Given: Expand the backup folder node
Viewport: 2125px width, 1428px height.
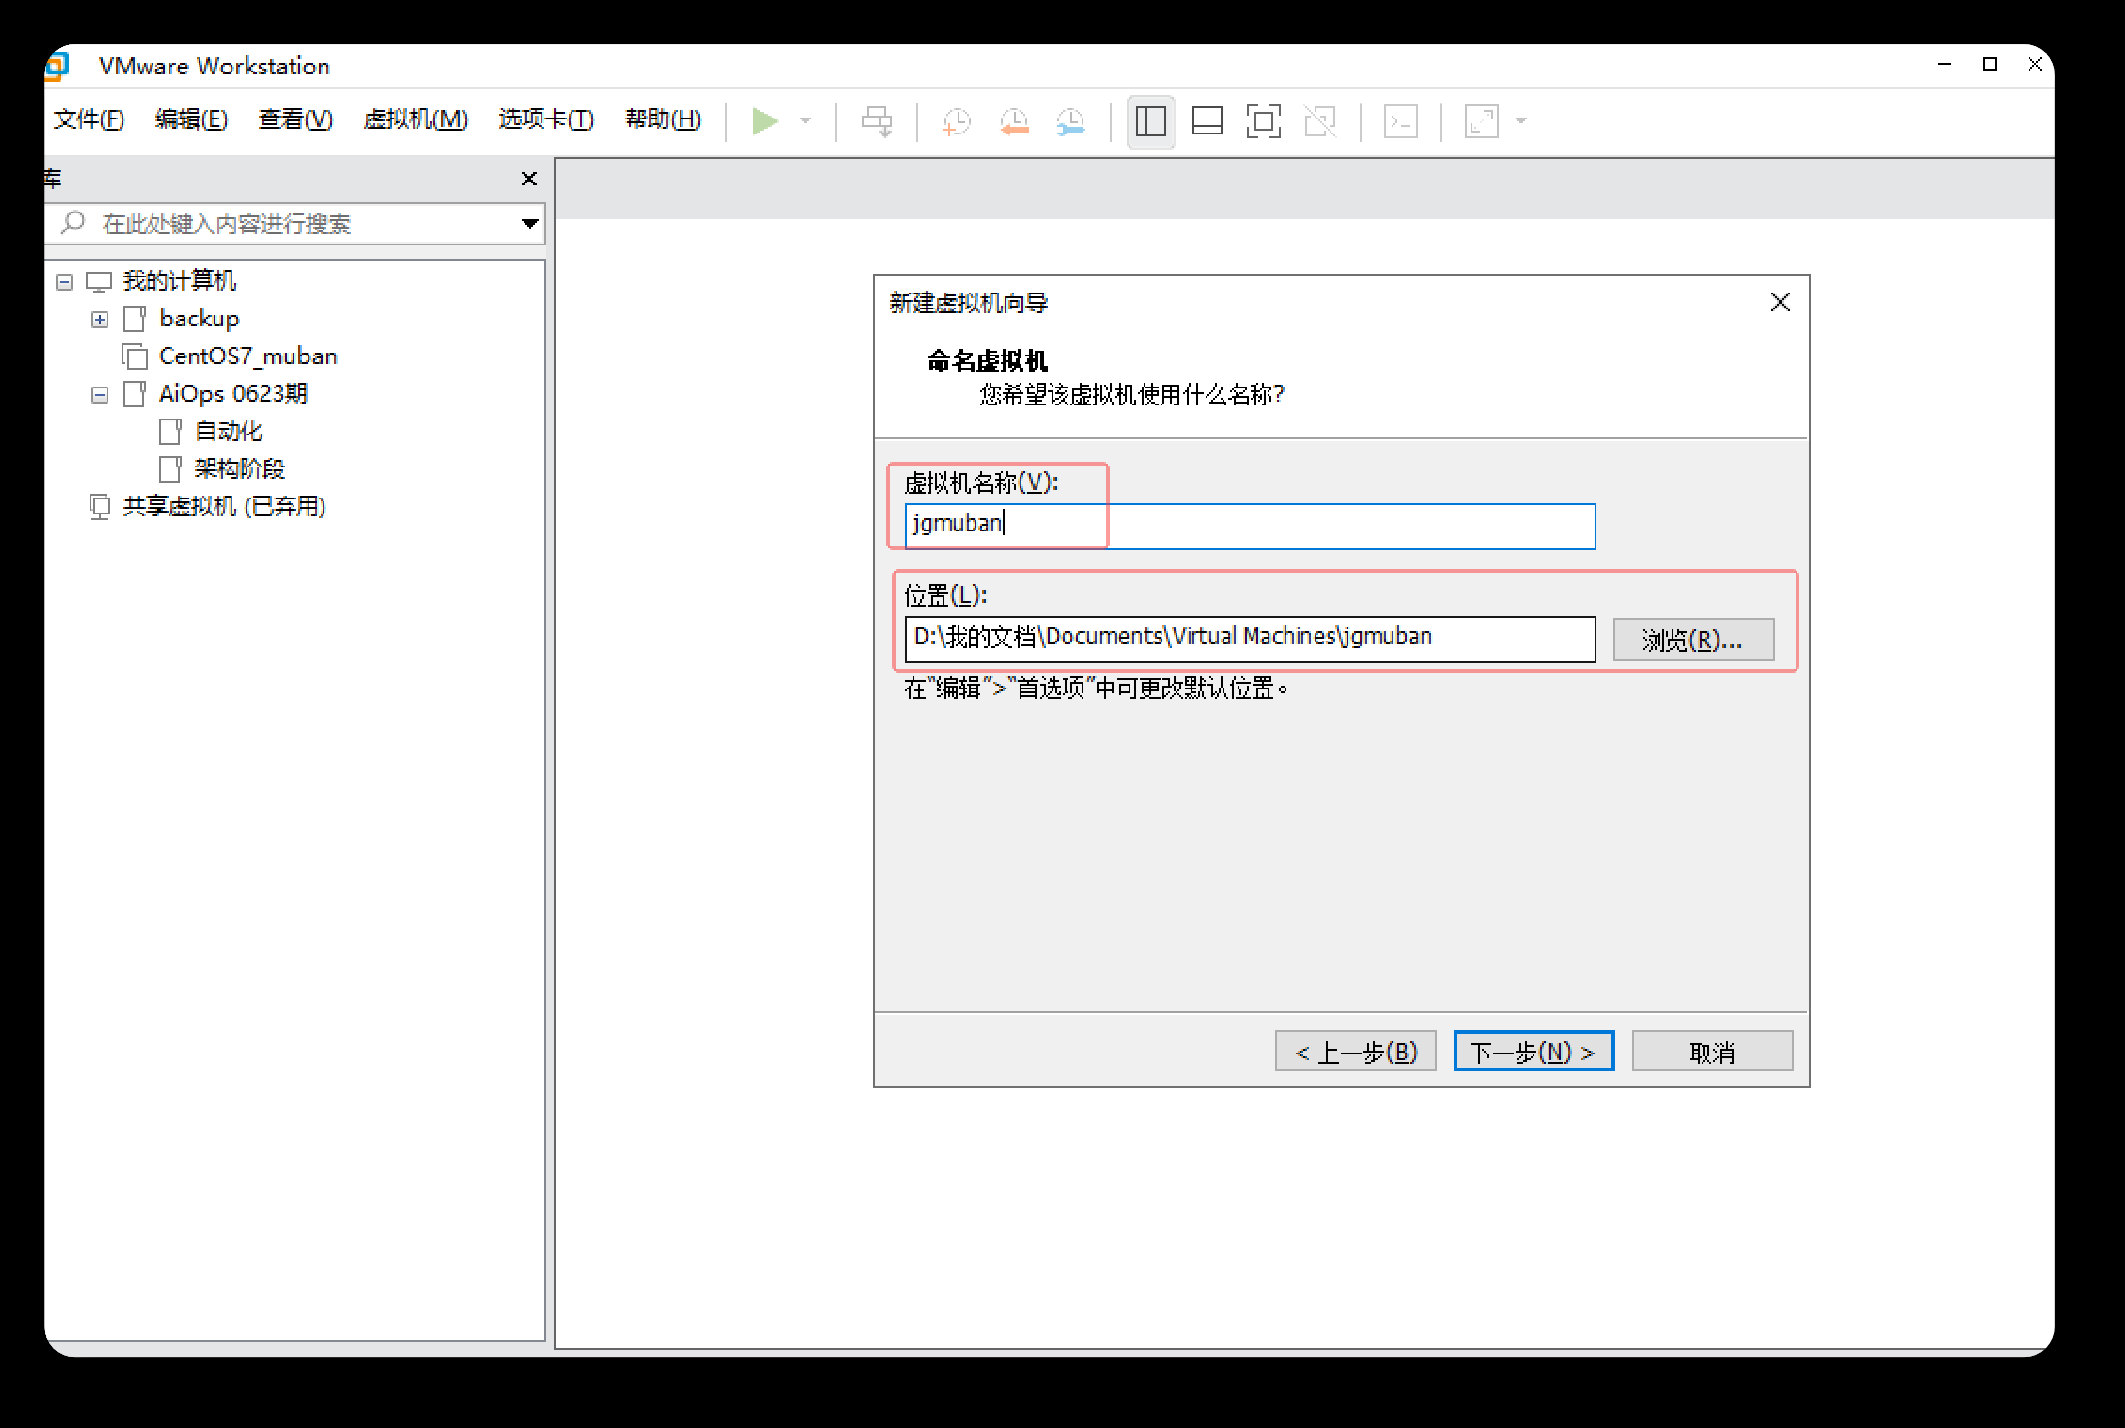Looking at the screenshot, I should click(x=99, y=319).
